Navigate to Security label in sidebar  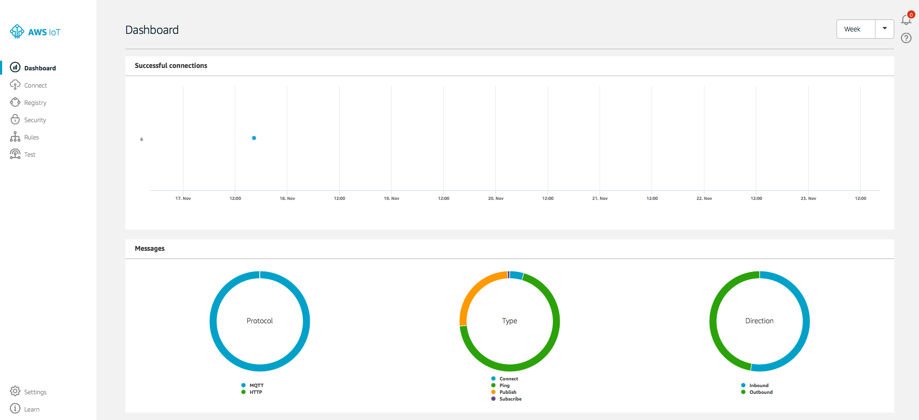pos(35,120)
